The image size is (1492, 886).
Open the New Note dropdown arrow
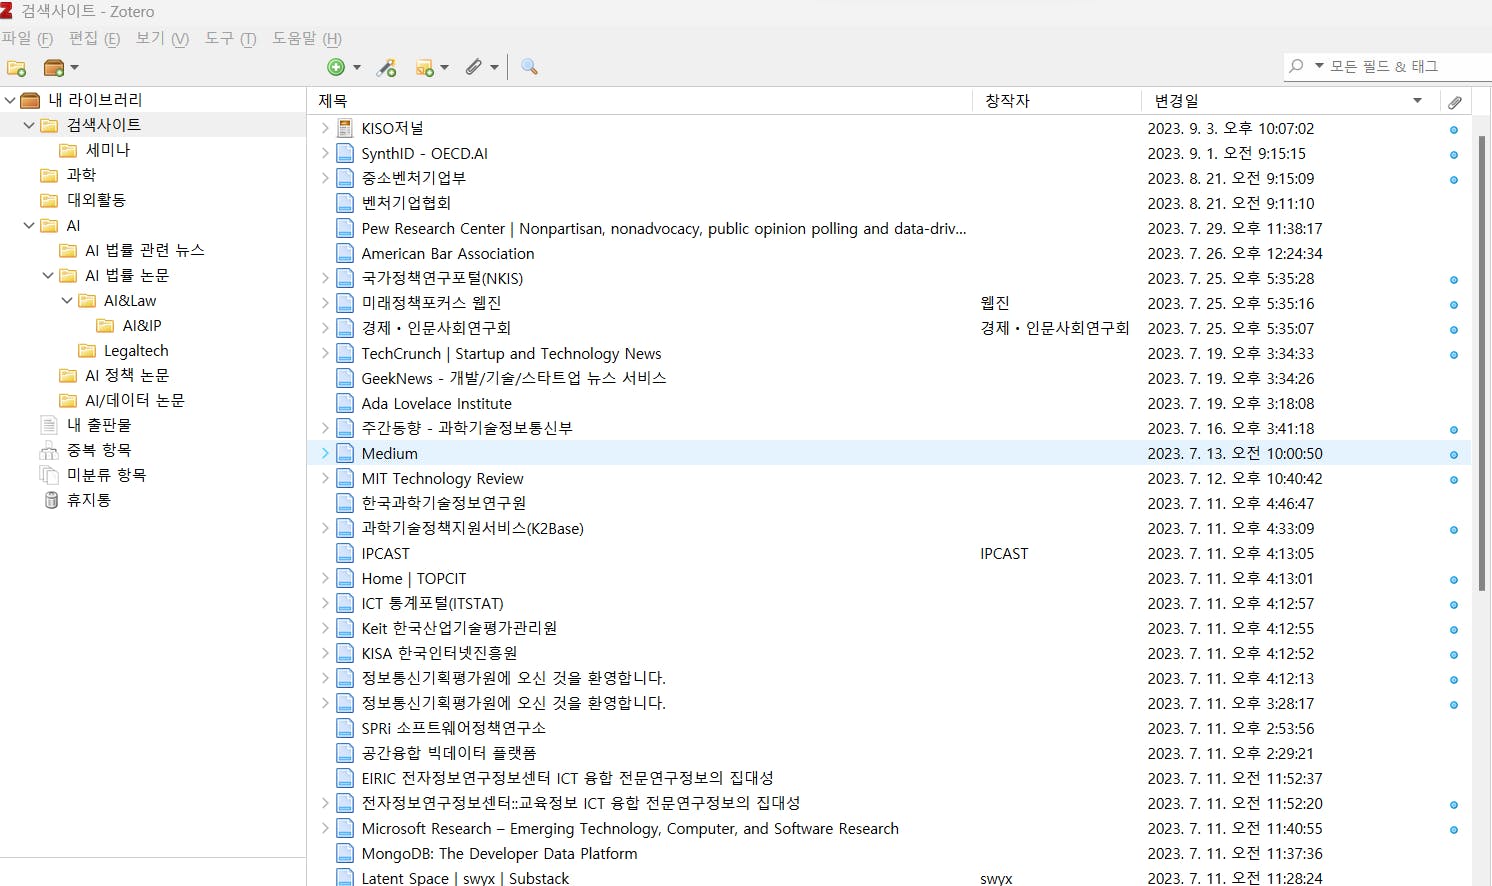[445, 68]
